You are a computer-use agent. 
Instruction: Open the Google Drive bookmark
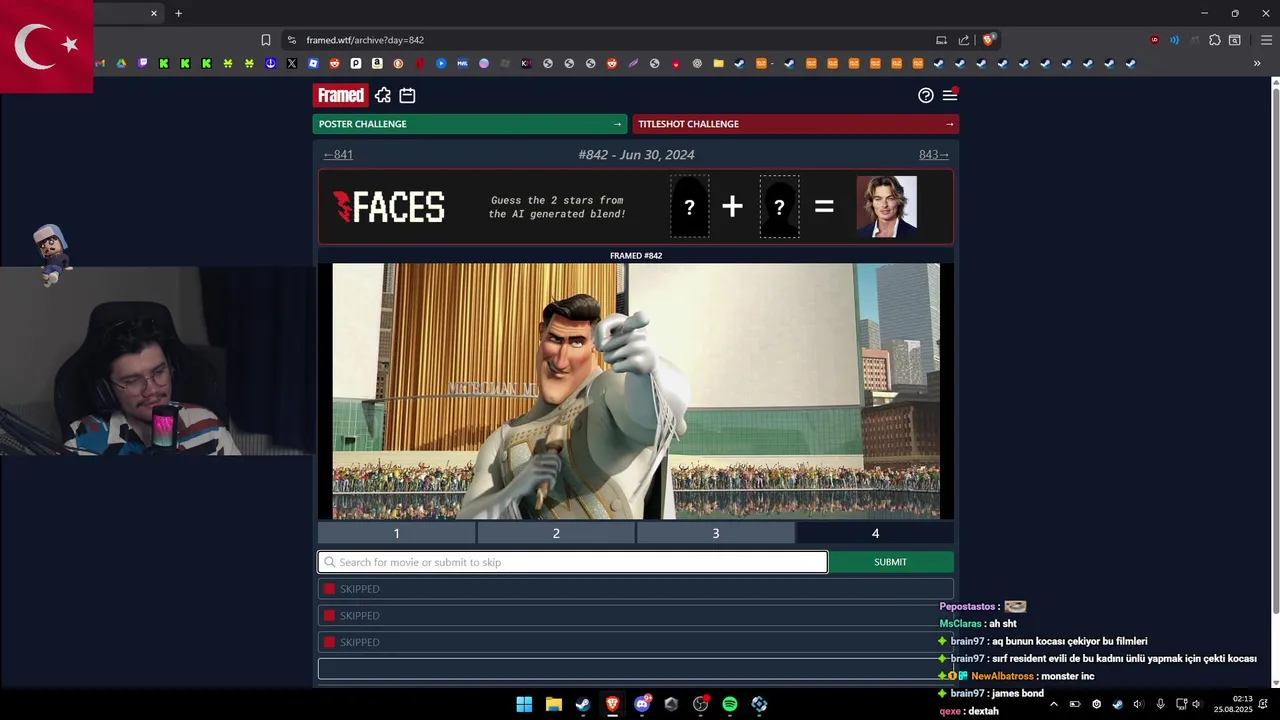[x=121, y=63]
